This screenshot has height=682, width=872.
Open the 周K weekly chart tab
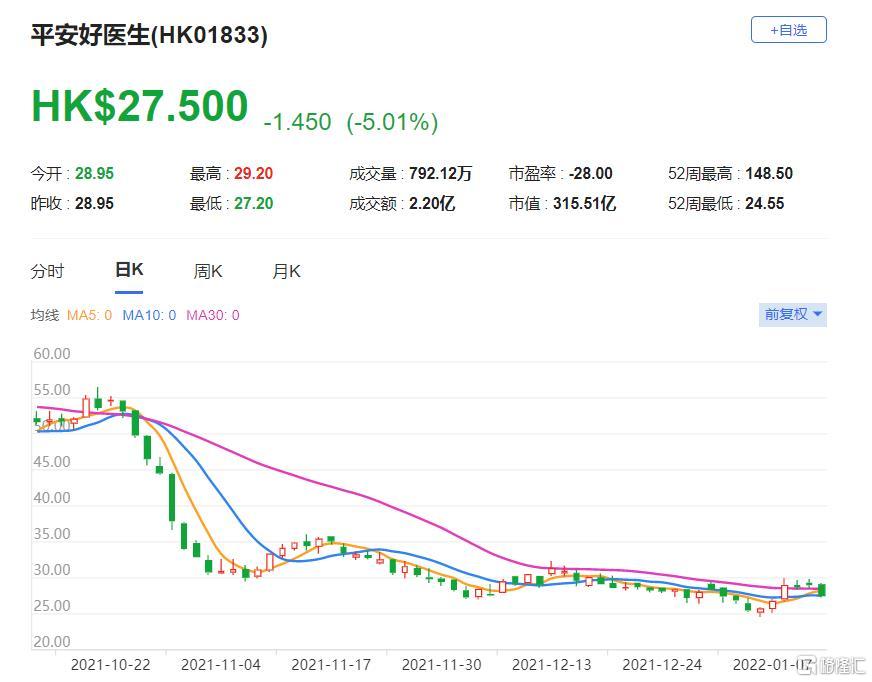[208, 271]
